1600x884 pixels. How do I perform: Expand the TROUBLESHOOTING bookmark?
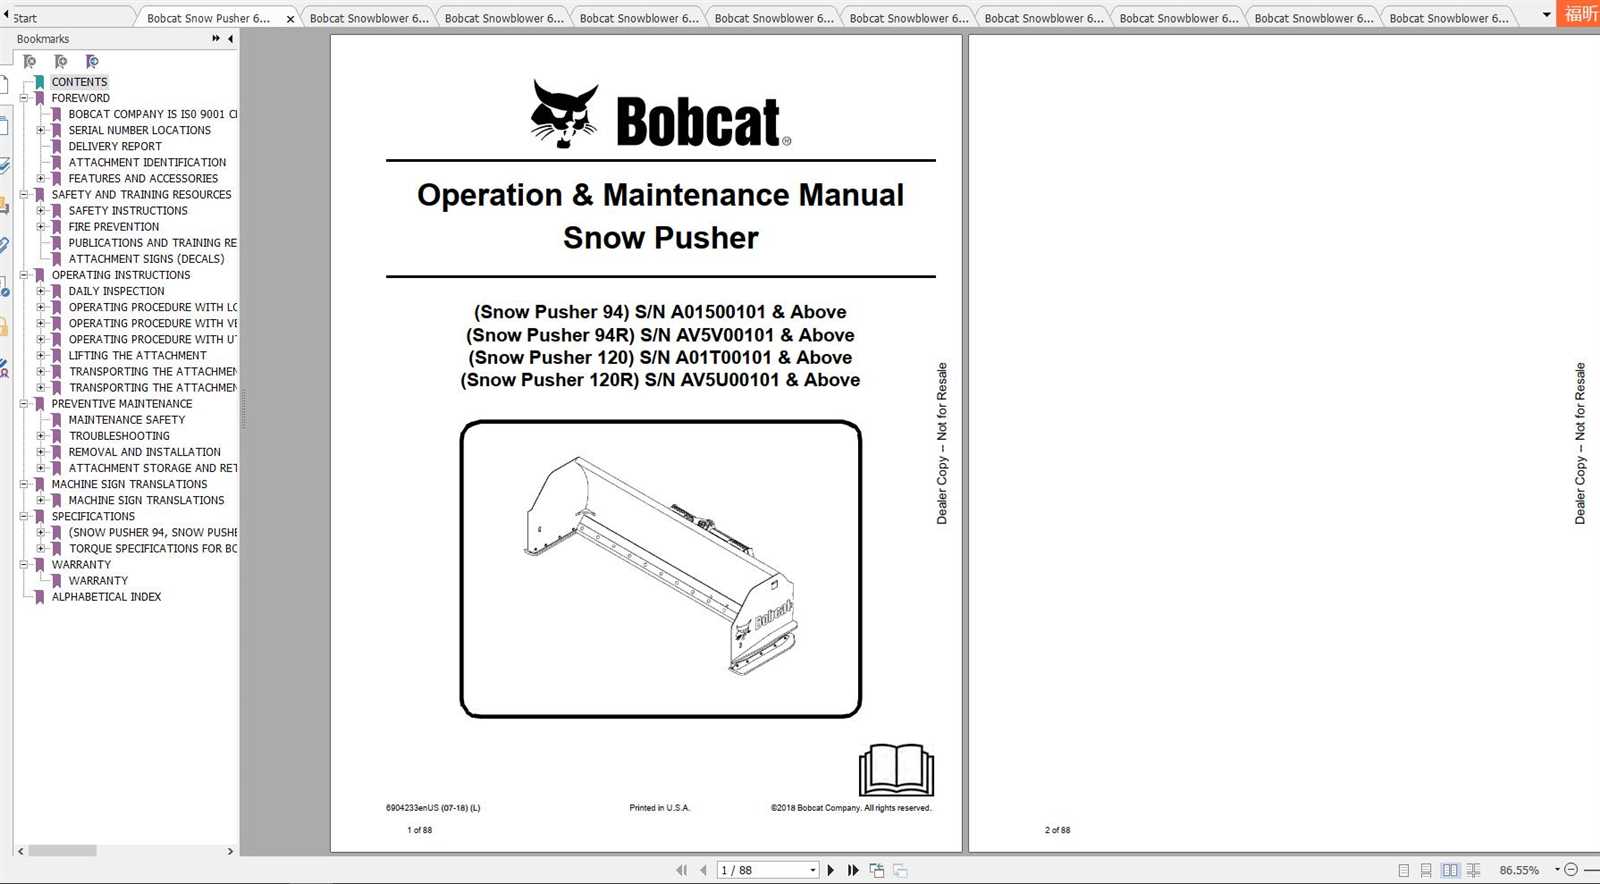[x=41, y=436]
